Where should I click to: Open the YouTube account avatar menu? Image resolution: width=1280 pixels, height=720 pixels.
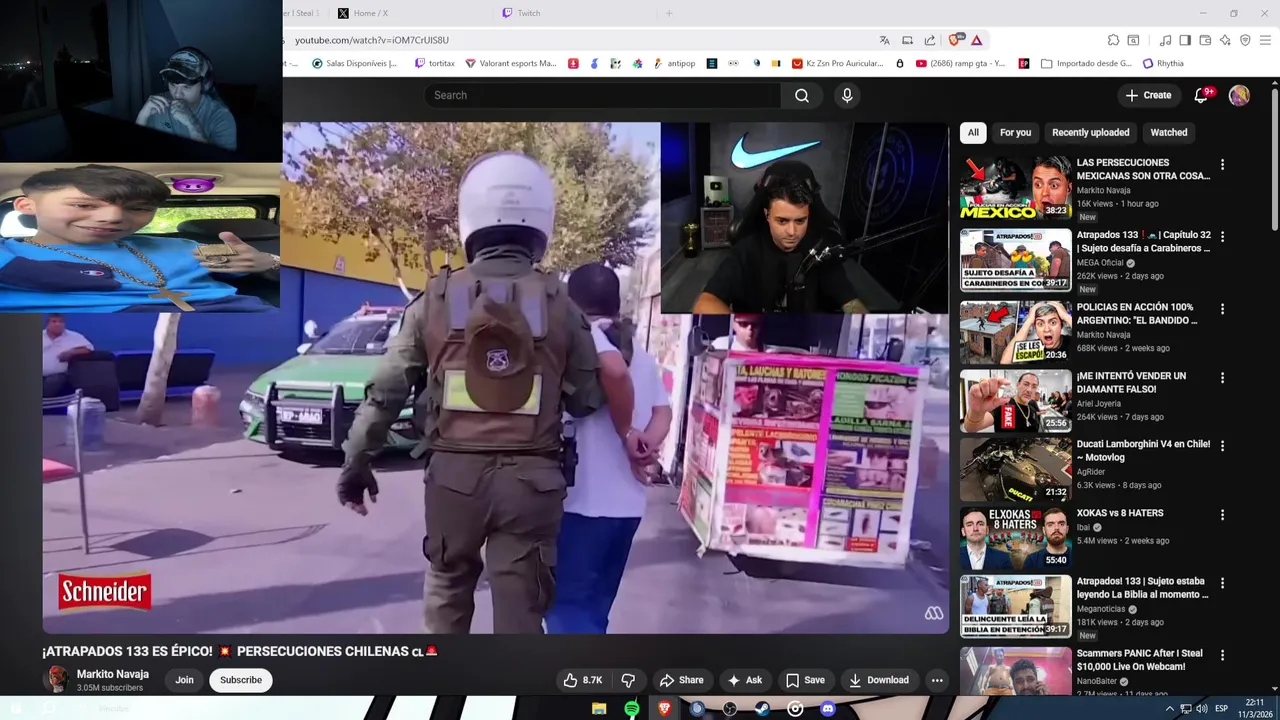tap(1239, 95)
